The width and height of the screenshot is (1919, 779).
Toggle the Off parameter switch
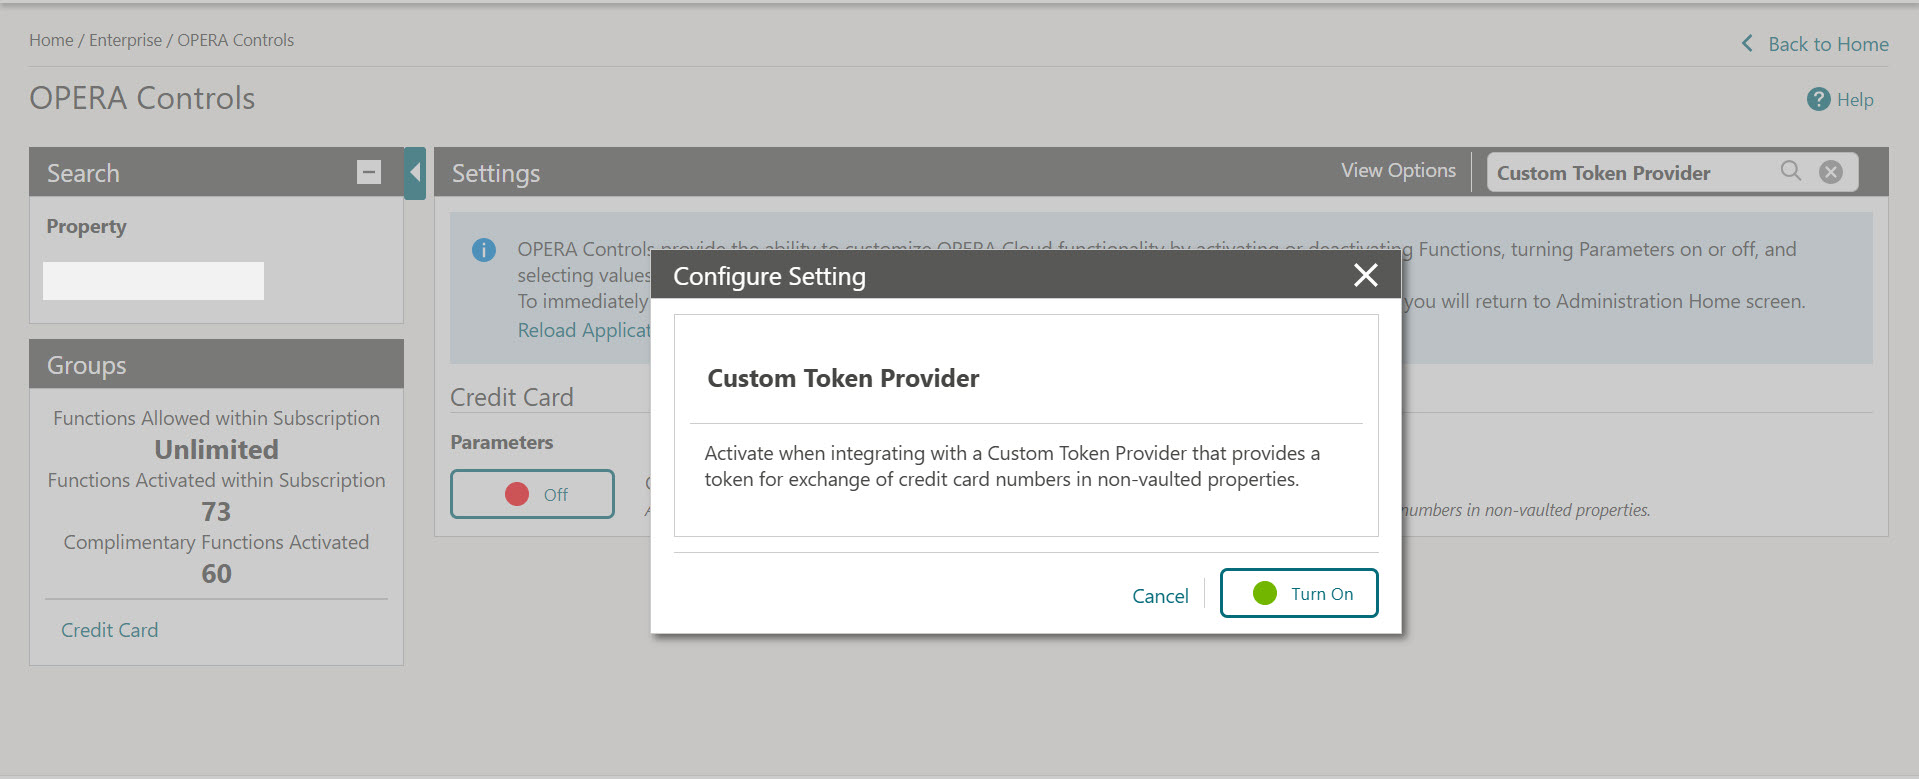point(532,493)
